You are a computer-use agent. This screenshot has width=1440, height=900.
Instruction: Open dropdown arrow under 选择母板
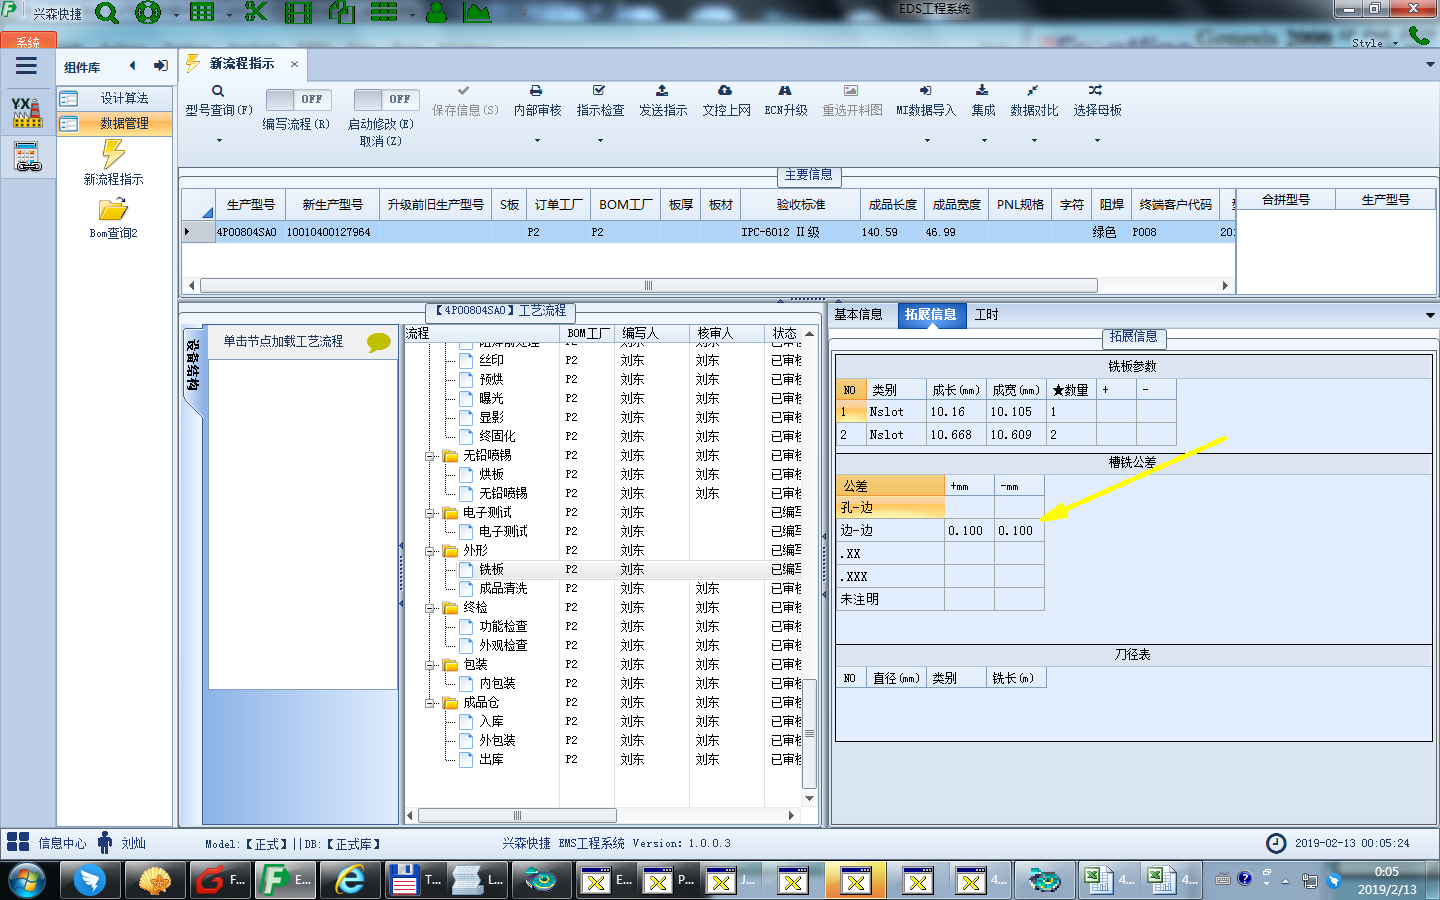(x=1097, y=140)
